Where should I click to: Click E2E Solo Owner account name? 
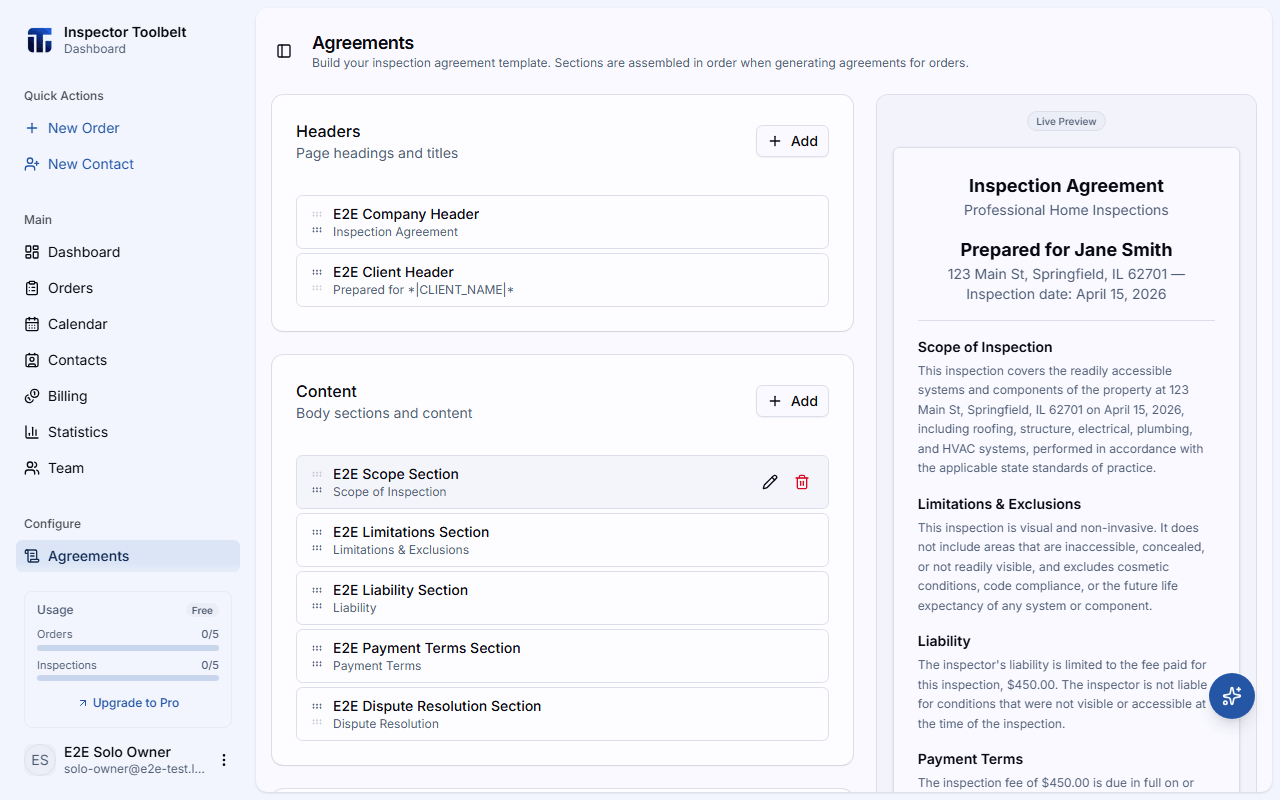click(x=117, y=752)
